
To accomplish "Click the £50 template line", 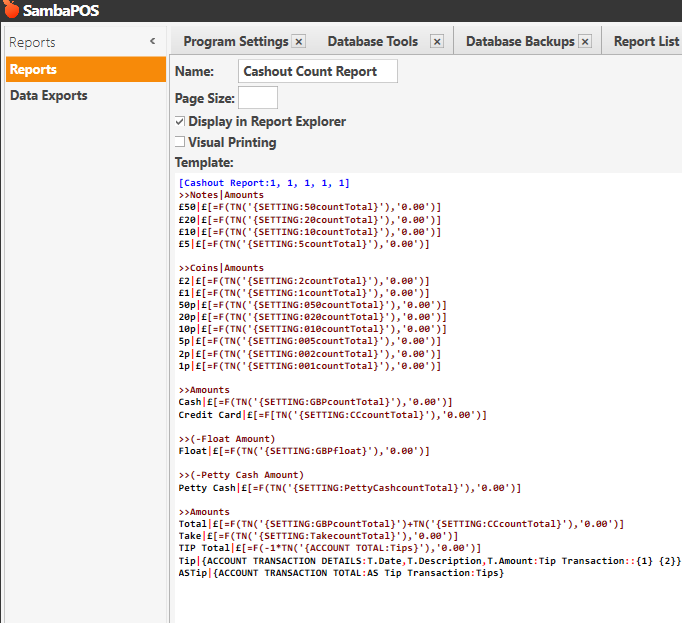I will point(310,207).
